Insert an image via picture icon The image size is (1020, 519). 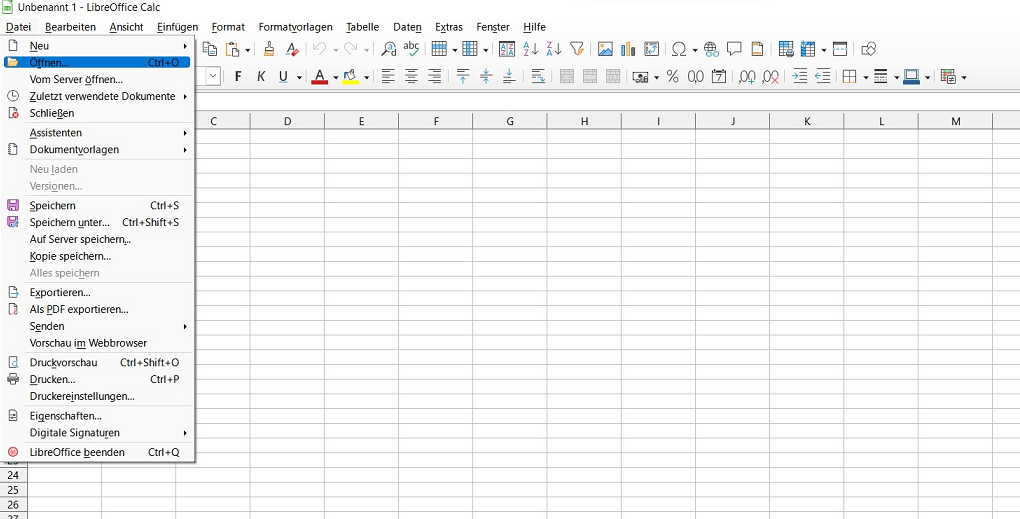pyautogui.click(x=605, y=49)
